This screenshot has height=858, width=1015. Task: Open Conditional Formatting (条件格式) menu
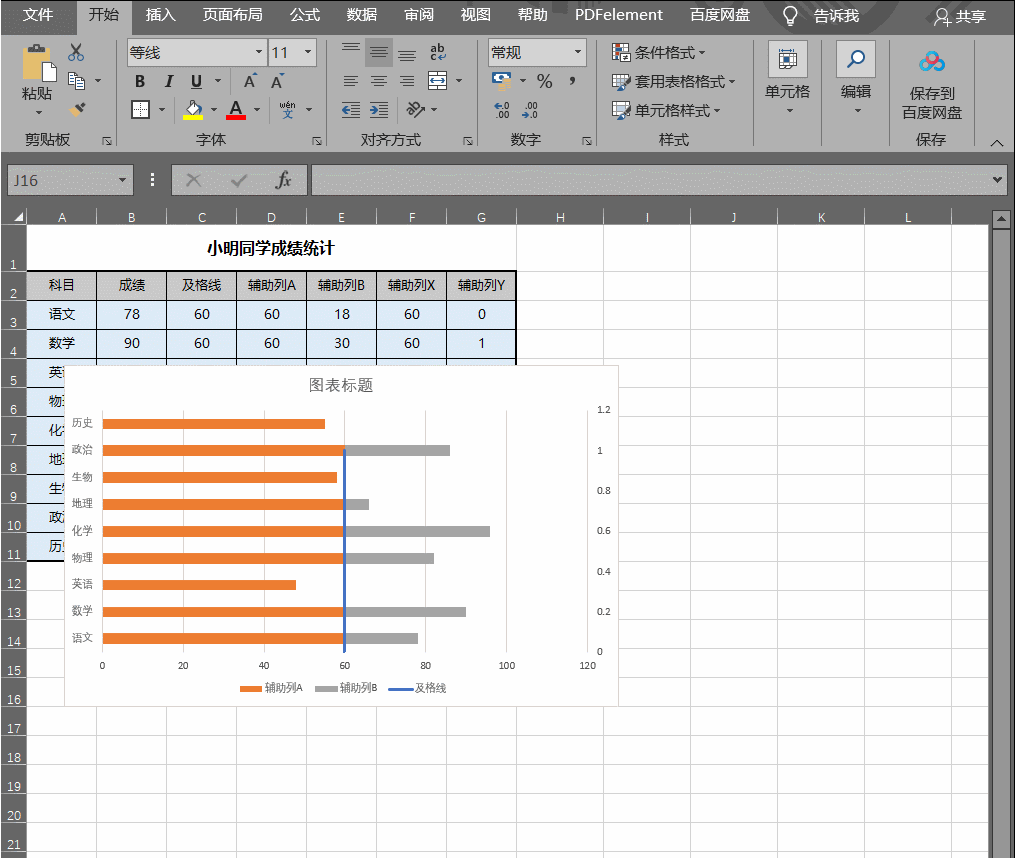(658, 52)
